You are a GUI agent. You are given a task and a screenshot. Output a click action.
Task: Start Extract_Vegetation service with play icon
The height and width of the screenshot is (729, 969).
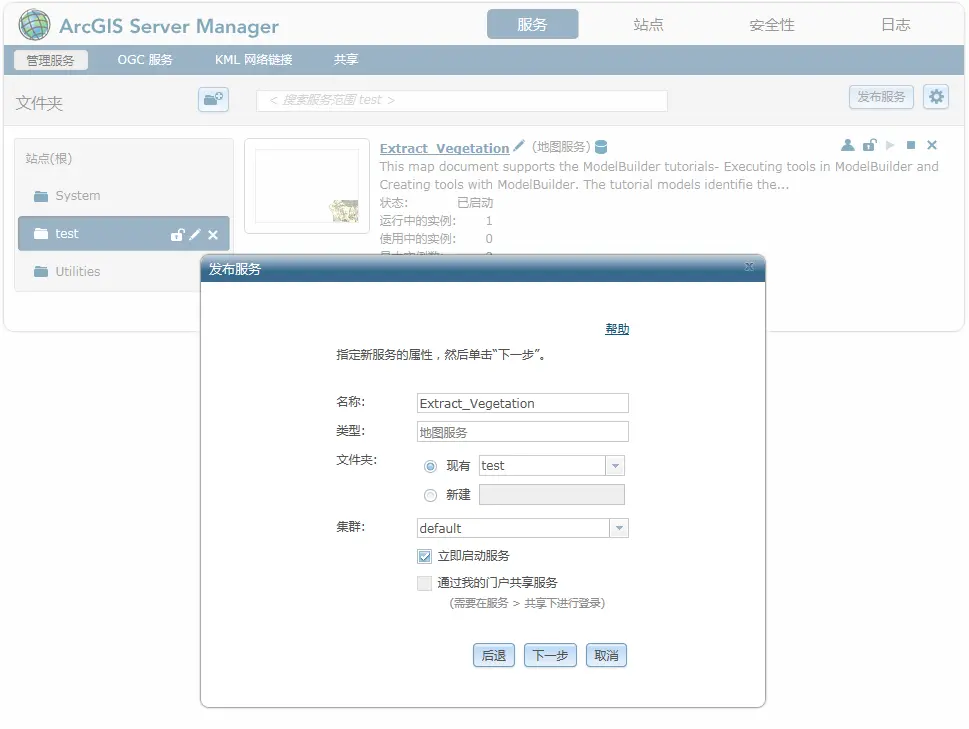point(890,145)
